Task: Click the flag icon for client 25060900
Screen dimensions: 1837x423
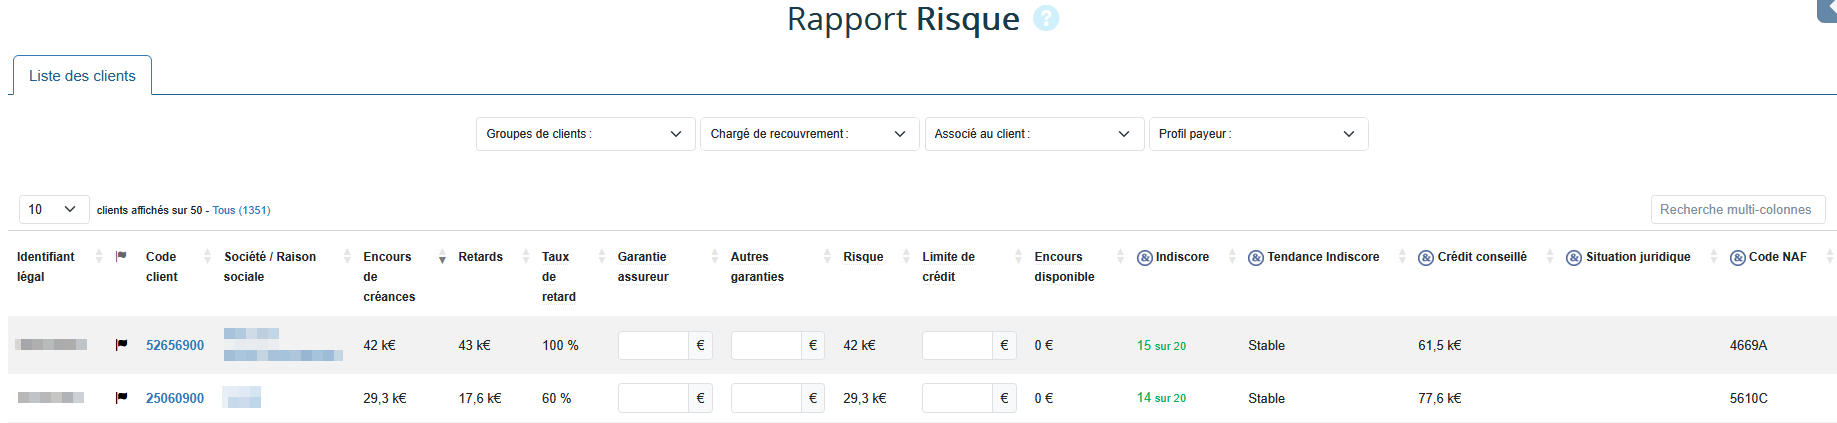Action: coord(121,398)
